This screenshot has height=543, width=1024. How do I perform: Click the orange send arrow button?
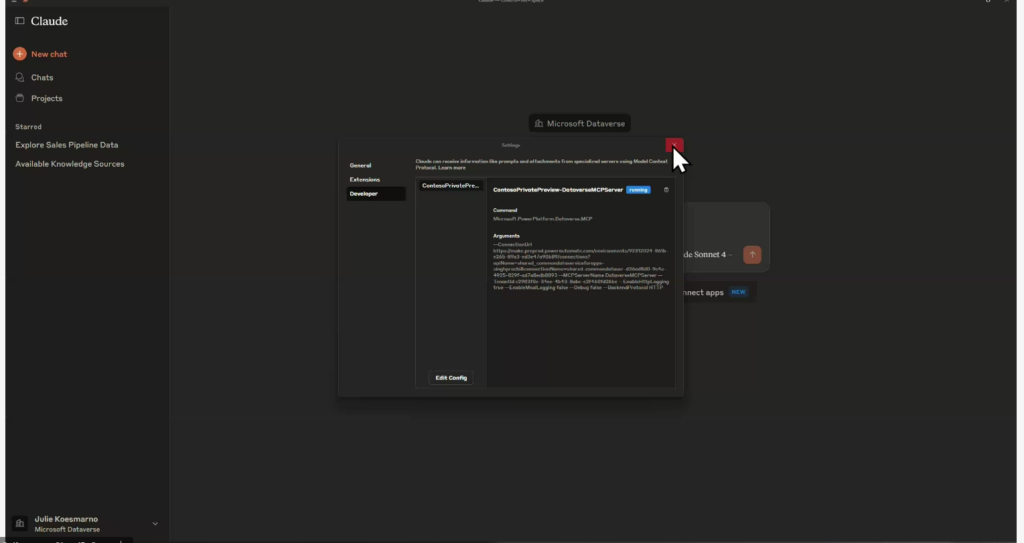coord(752,255)
